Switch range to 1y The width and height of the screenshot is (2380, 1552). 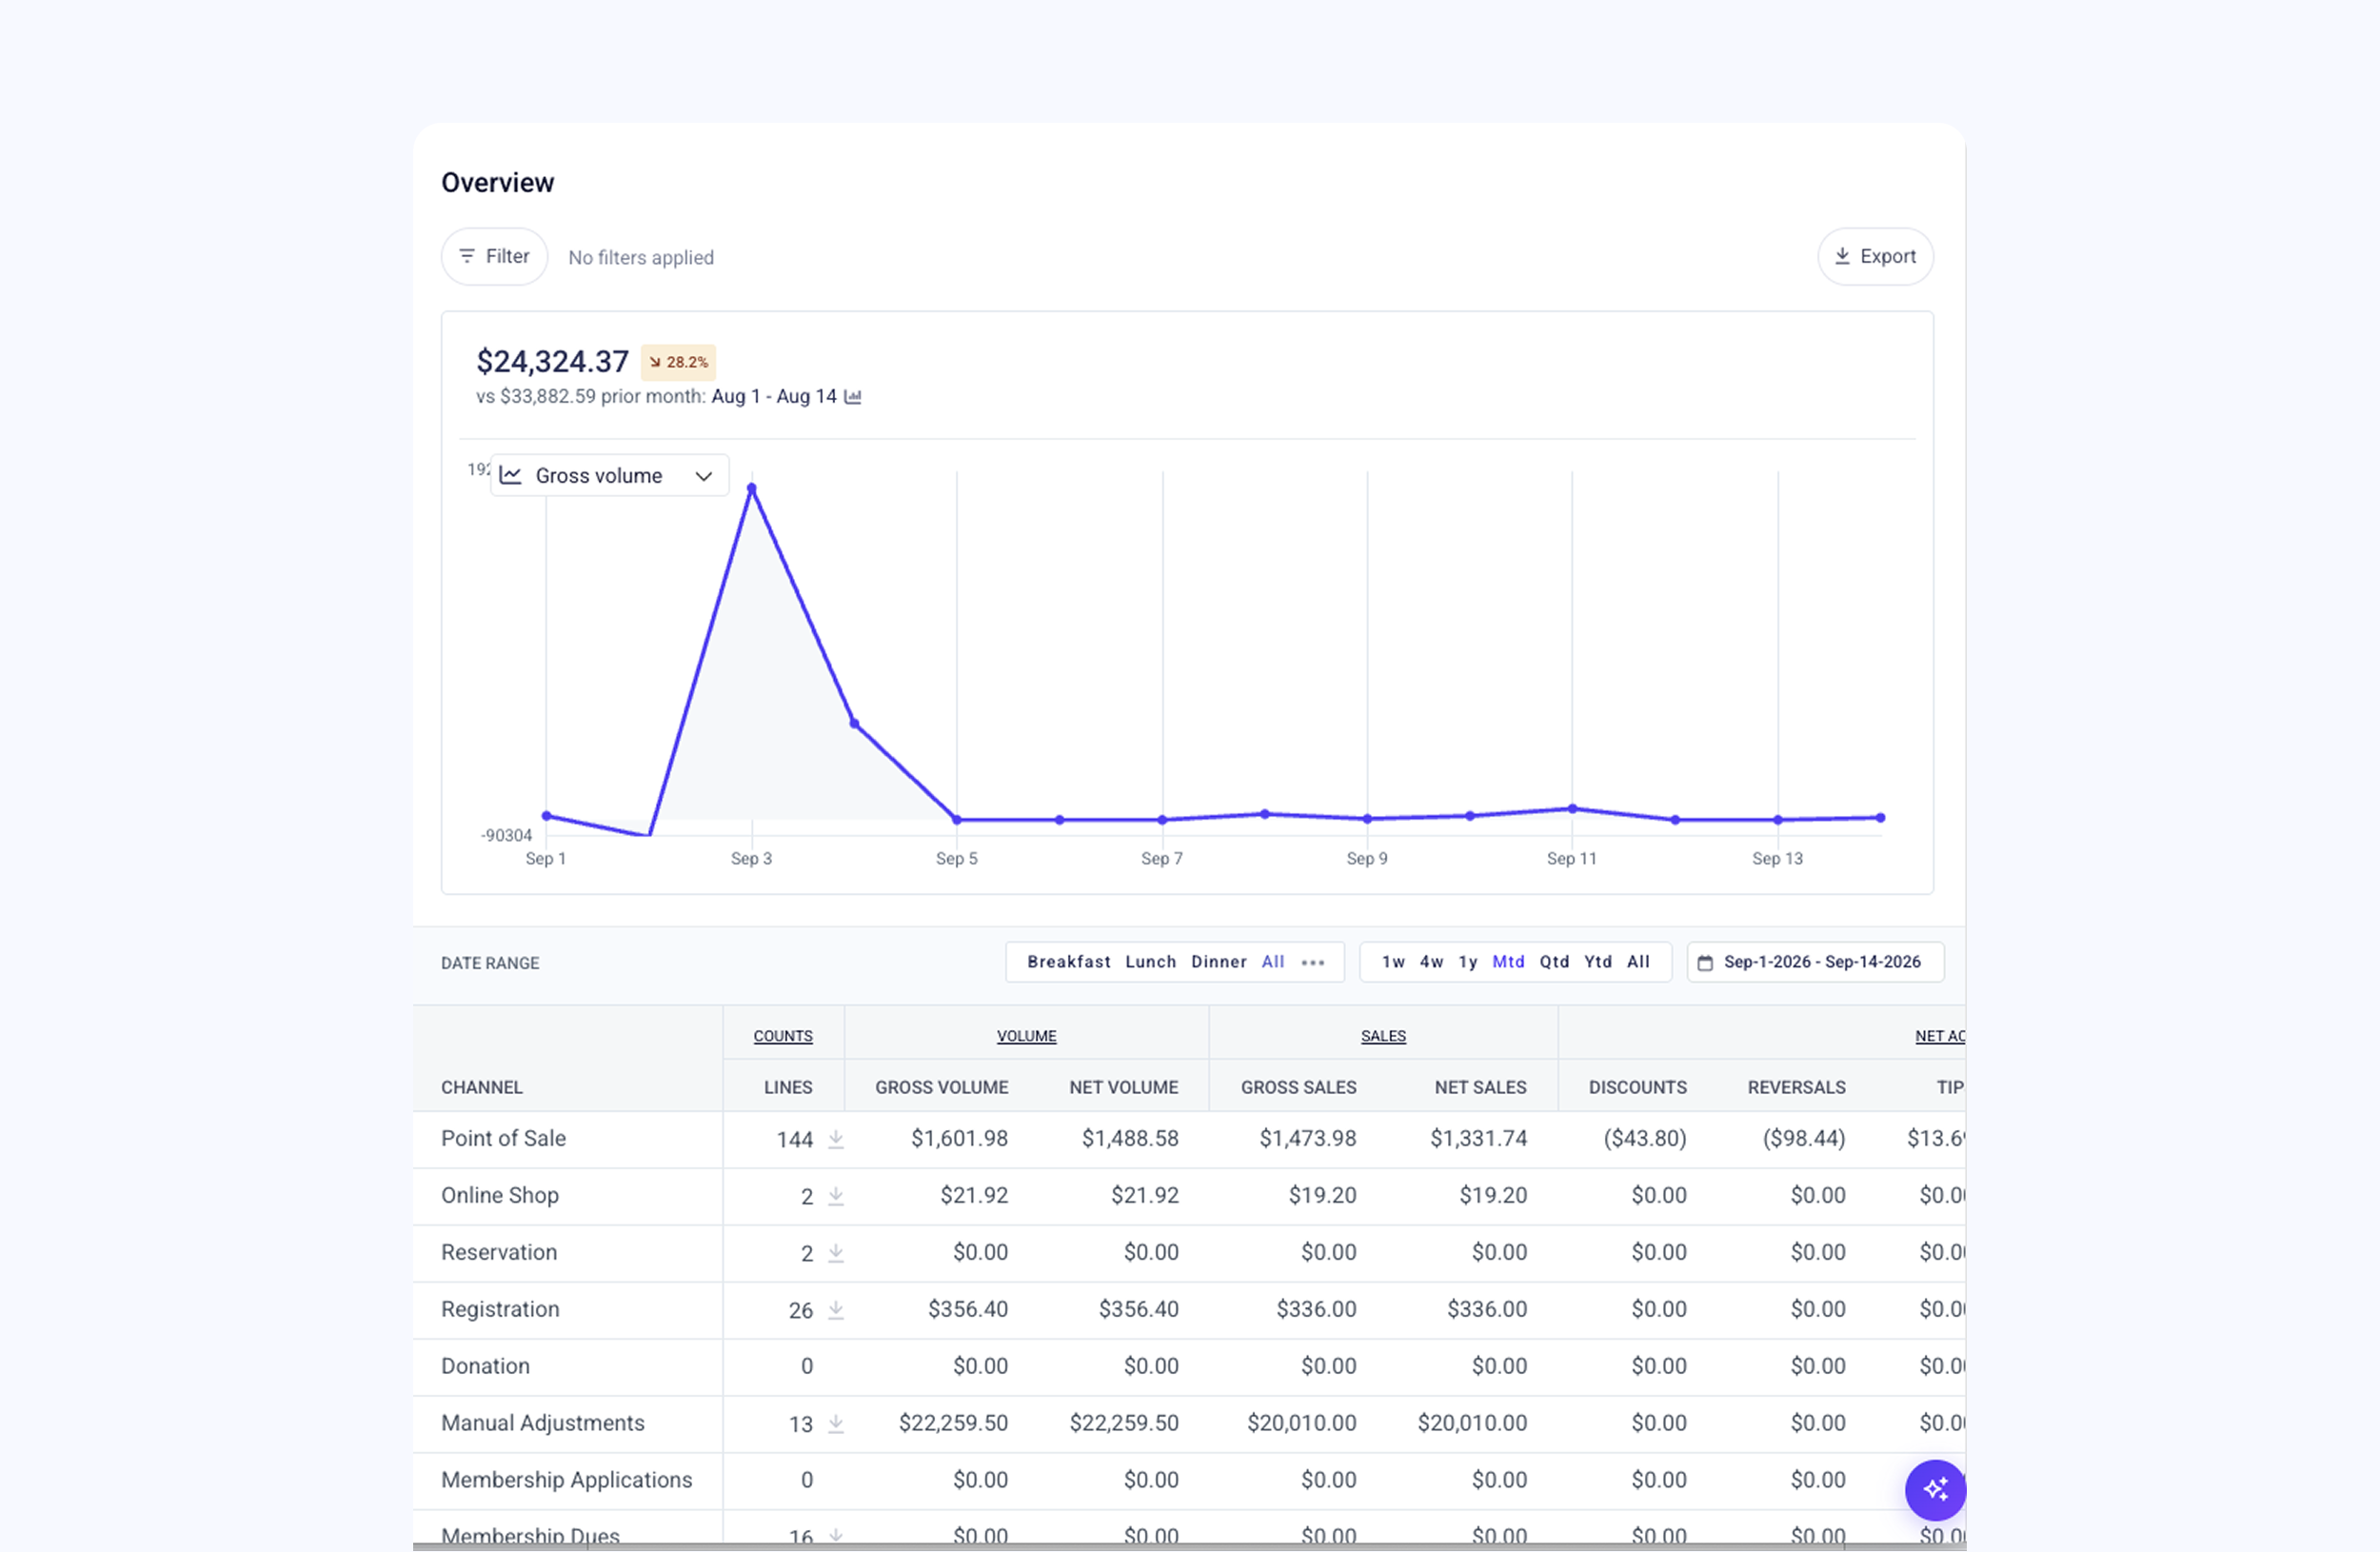[x=1467, y=962]
